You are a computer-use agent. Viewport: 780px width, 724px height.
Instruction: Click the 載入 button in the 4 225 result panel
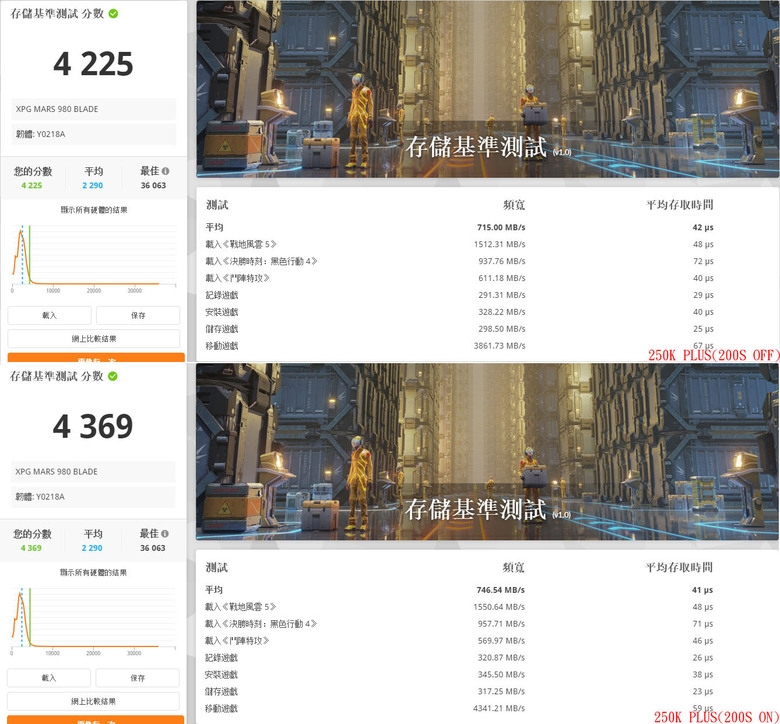pos(49,315)
